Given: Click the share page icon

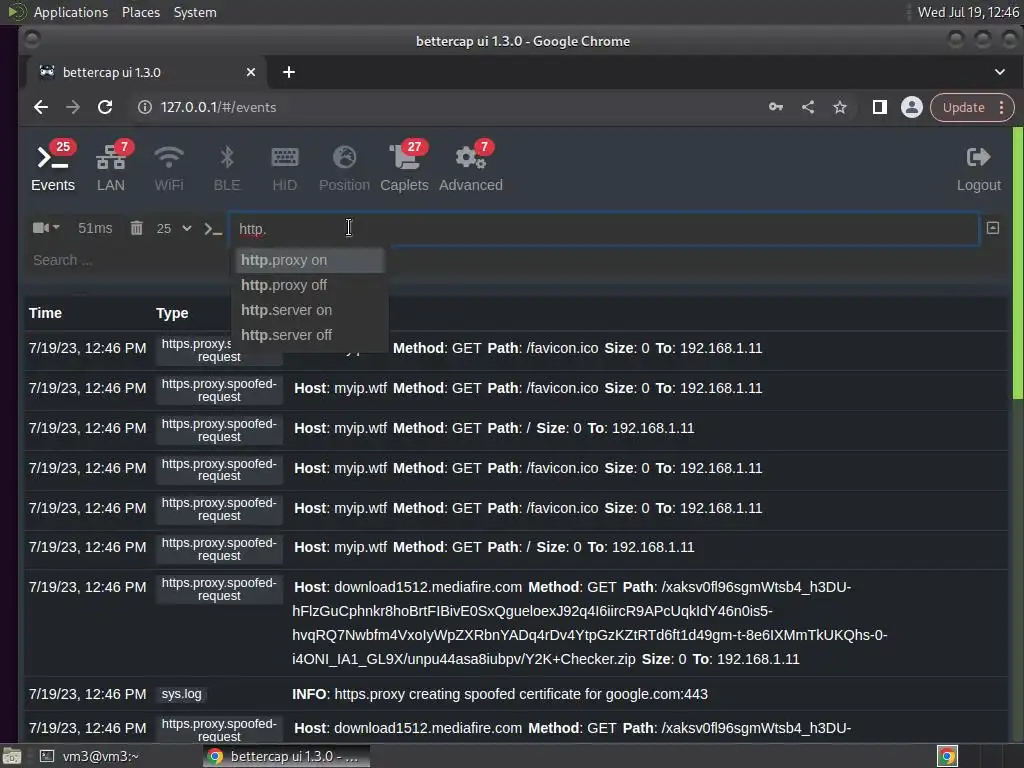Looking at the screenshot, I should coord(808,107).
